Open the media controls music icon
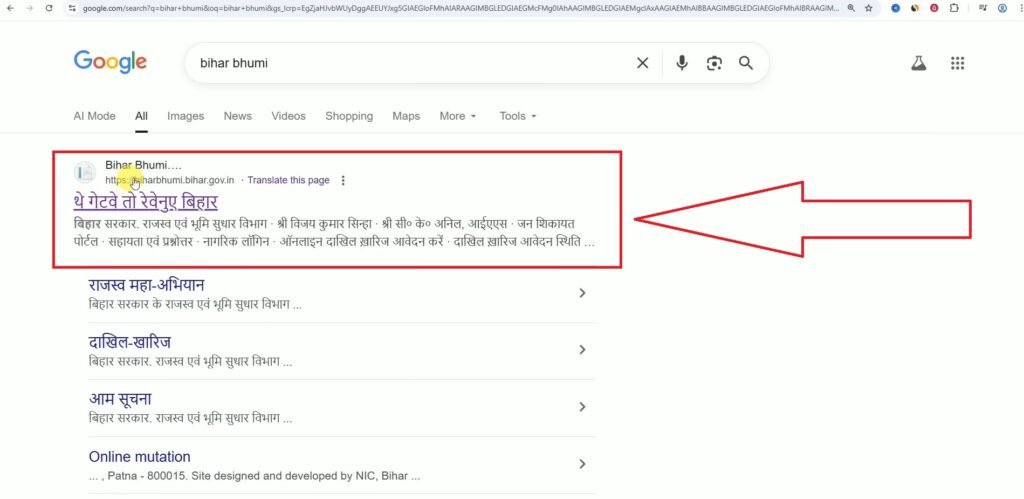 (x=983, y=8)
